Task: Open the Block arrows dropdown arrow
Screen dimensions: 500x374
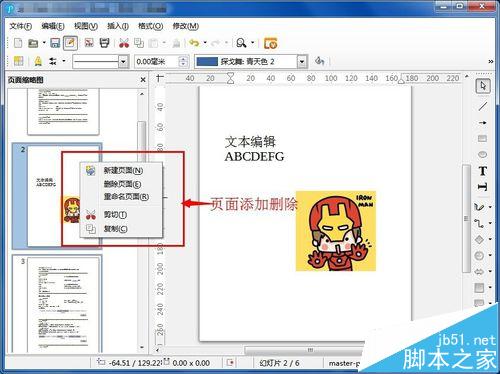Action: (490, 271)
